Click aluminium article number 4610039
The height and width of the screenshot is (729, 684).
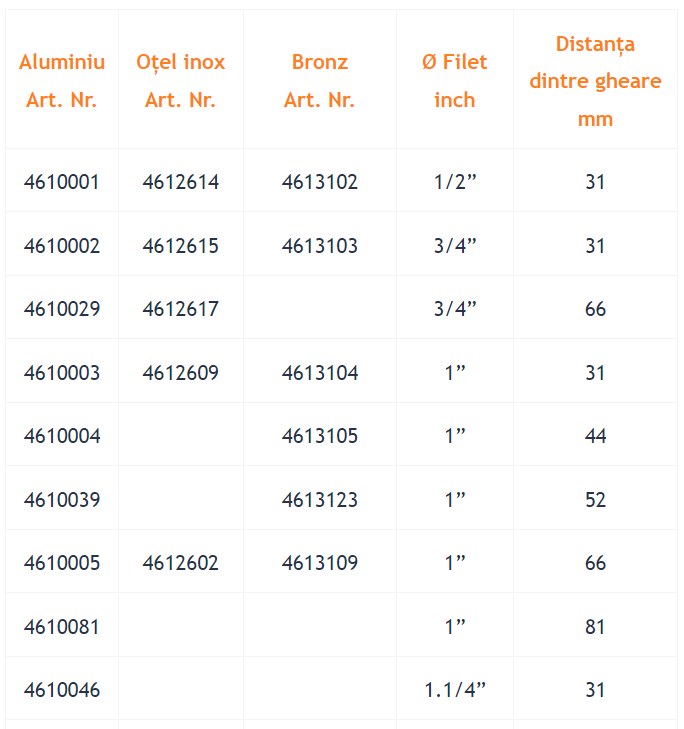(62, 500)
